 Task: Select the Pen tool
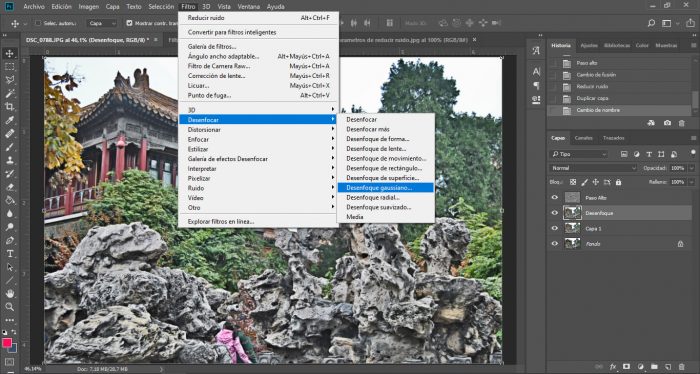(9, 240)
